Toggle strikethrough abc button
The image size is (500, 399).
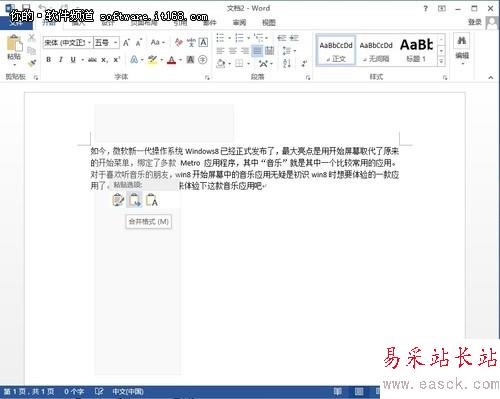[x=92, y=60]
